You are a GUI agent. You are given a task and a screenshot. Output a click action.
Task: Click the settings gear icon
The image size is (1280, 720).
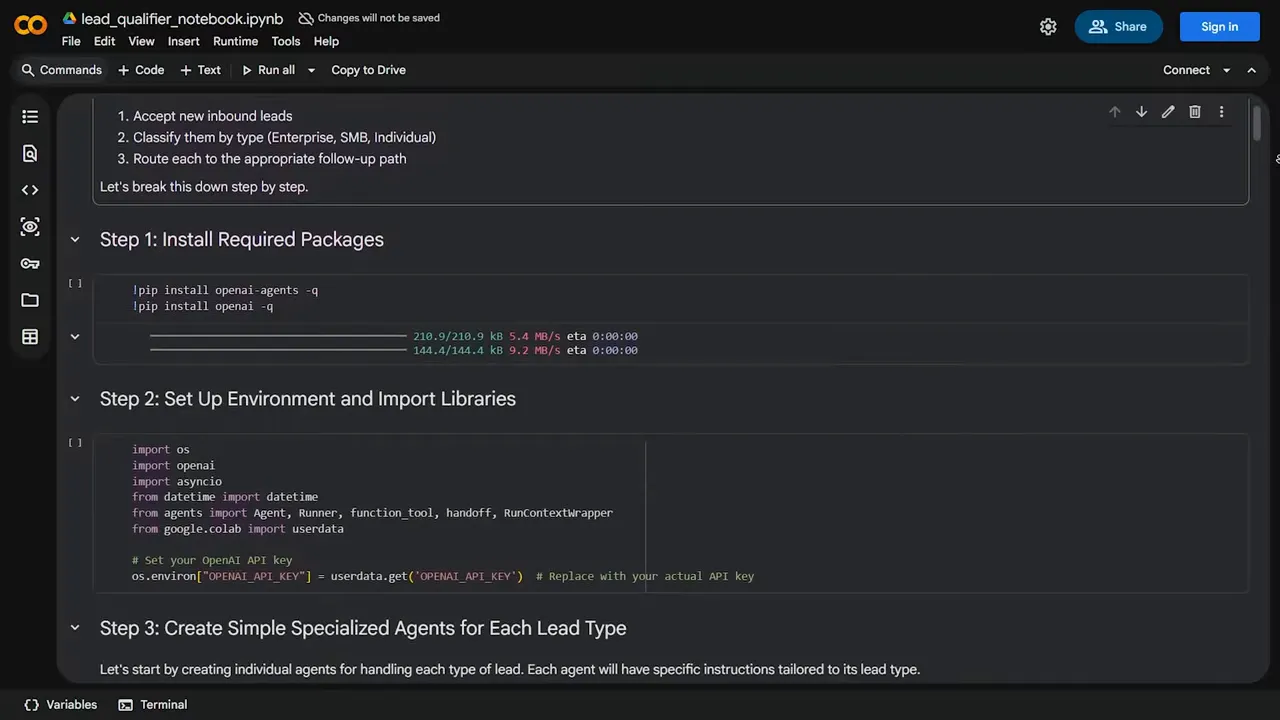[1048, 27]
